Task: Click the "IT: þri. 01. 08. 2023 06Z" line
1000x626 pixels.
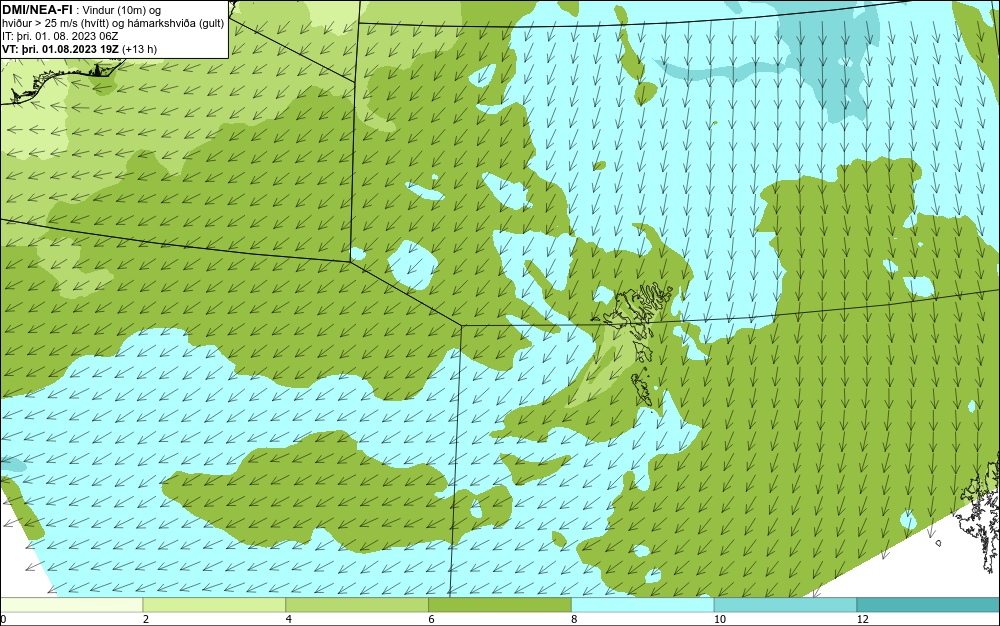Action: 60,36
